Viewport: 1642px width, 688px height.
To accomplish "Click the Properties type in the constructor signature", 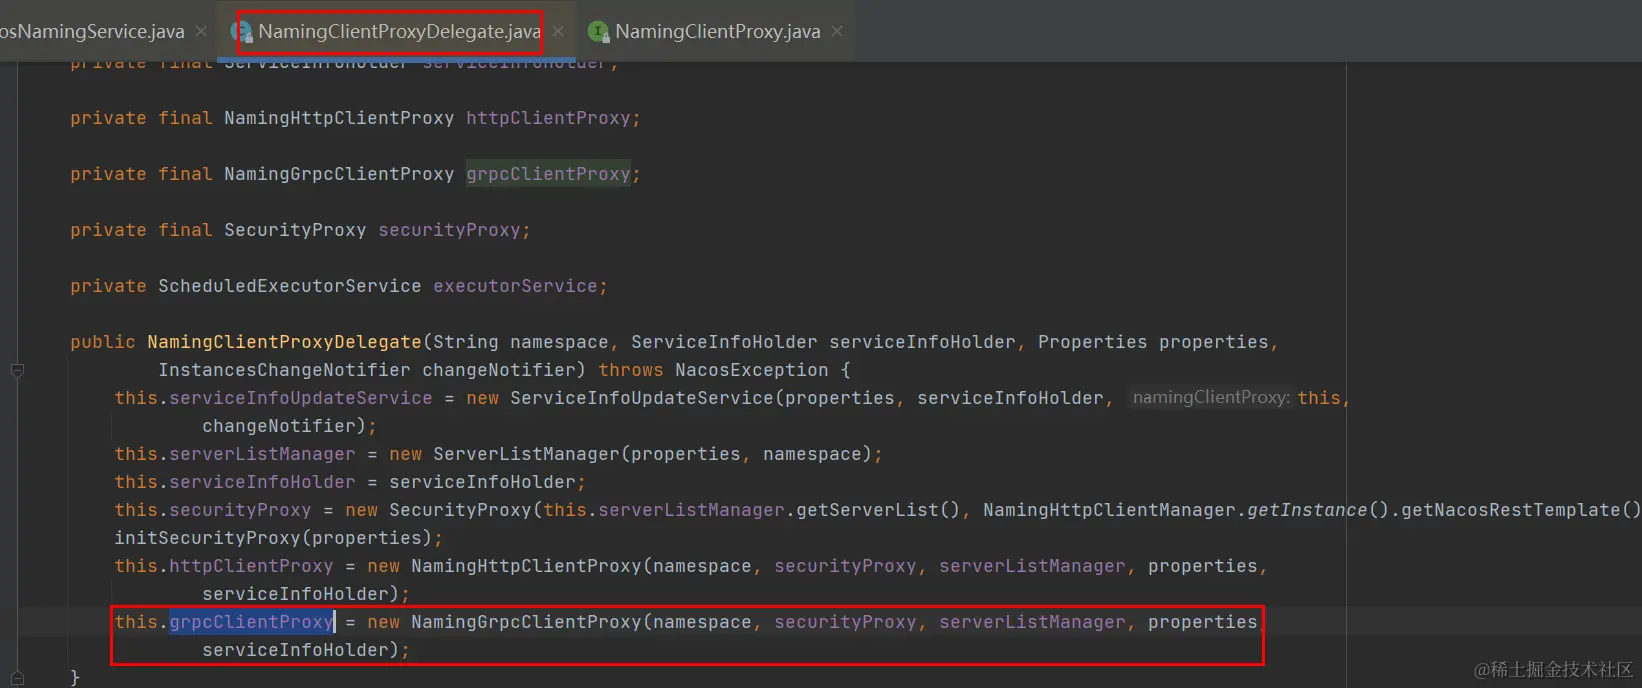I will point(1092,342).
